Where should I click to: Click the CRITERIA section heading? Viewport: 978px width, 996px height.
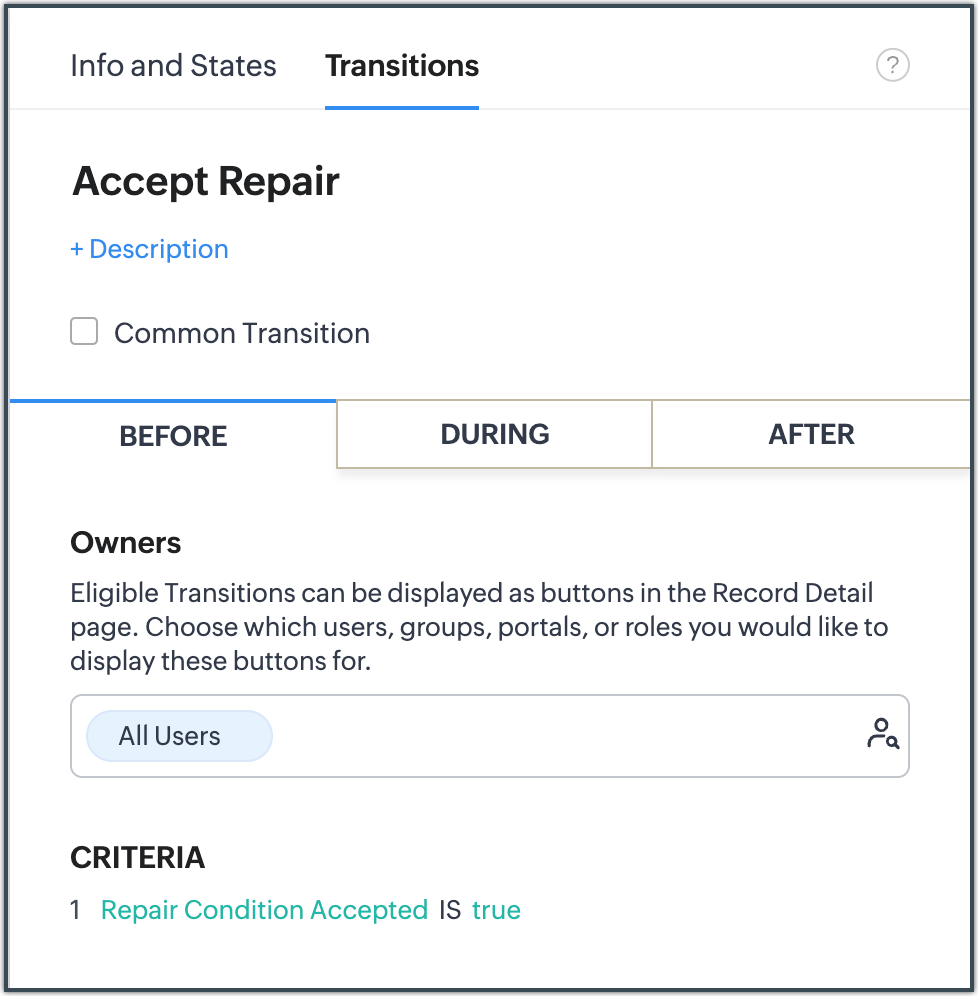[x=137, y=857]
